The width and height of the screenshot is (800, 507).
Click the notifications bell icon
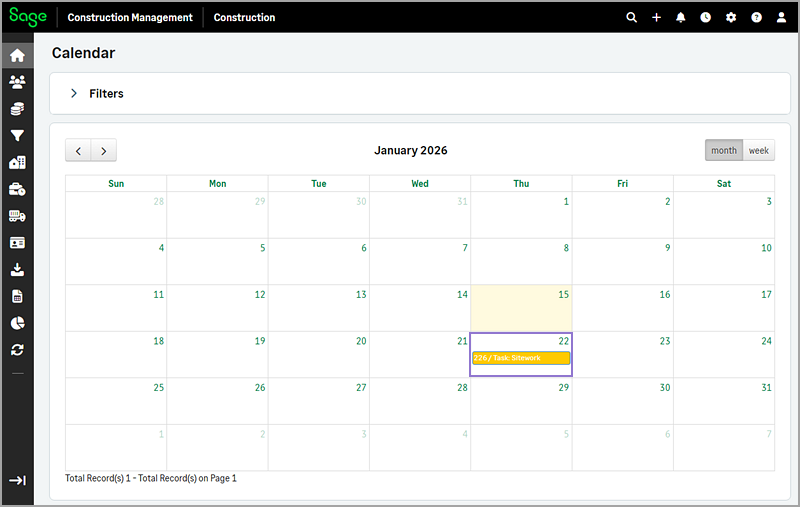coord(681,17)
